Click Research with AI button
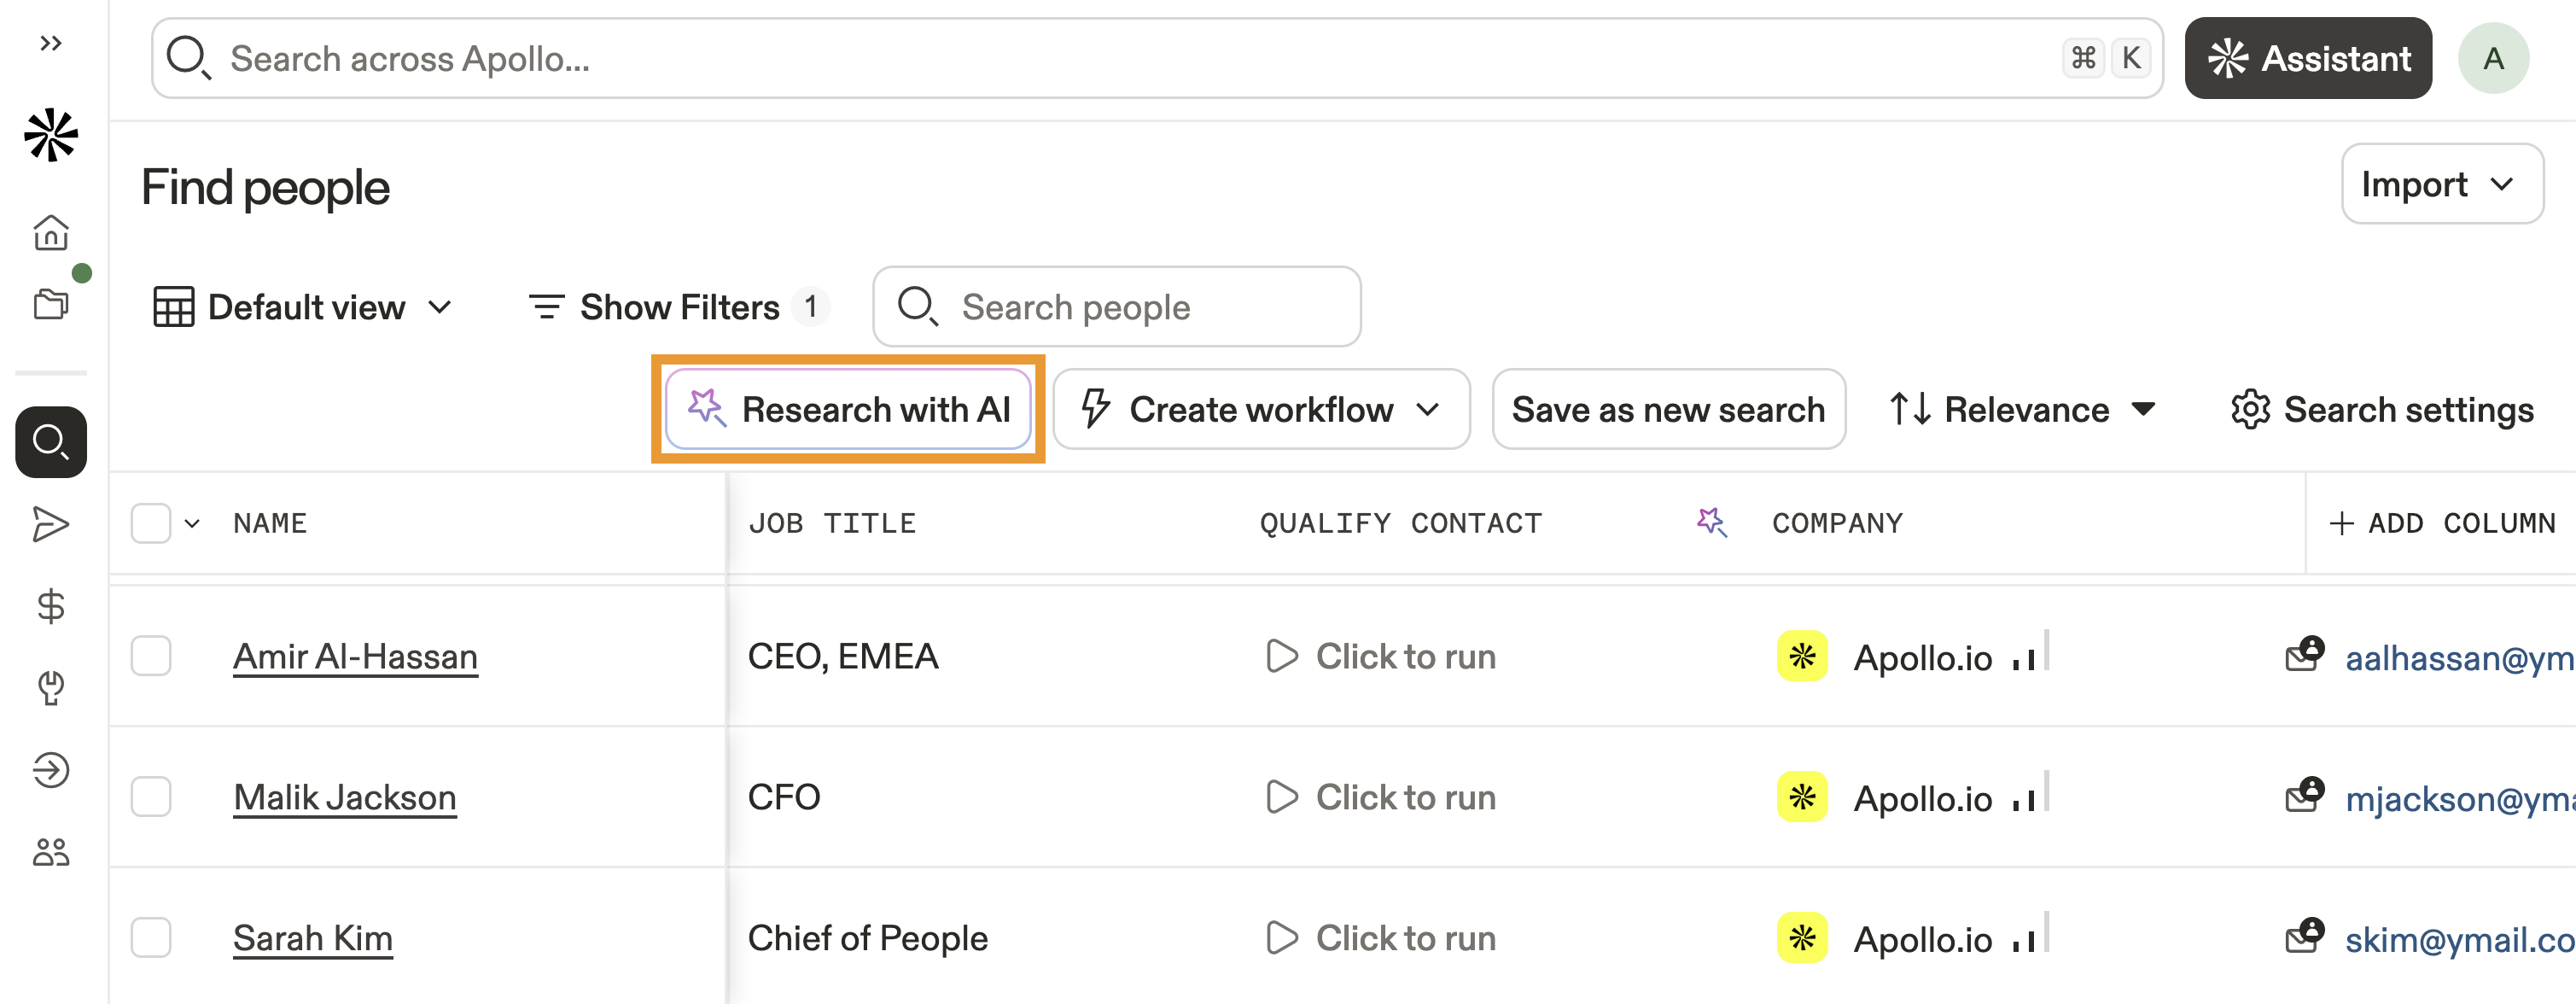Screen dimensions: 2576x1004 tap(848, 410)
